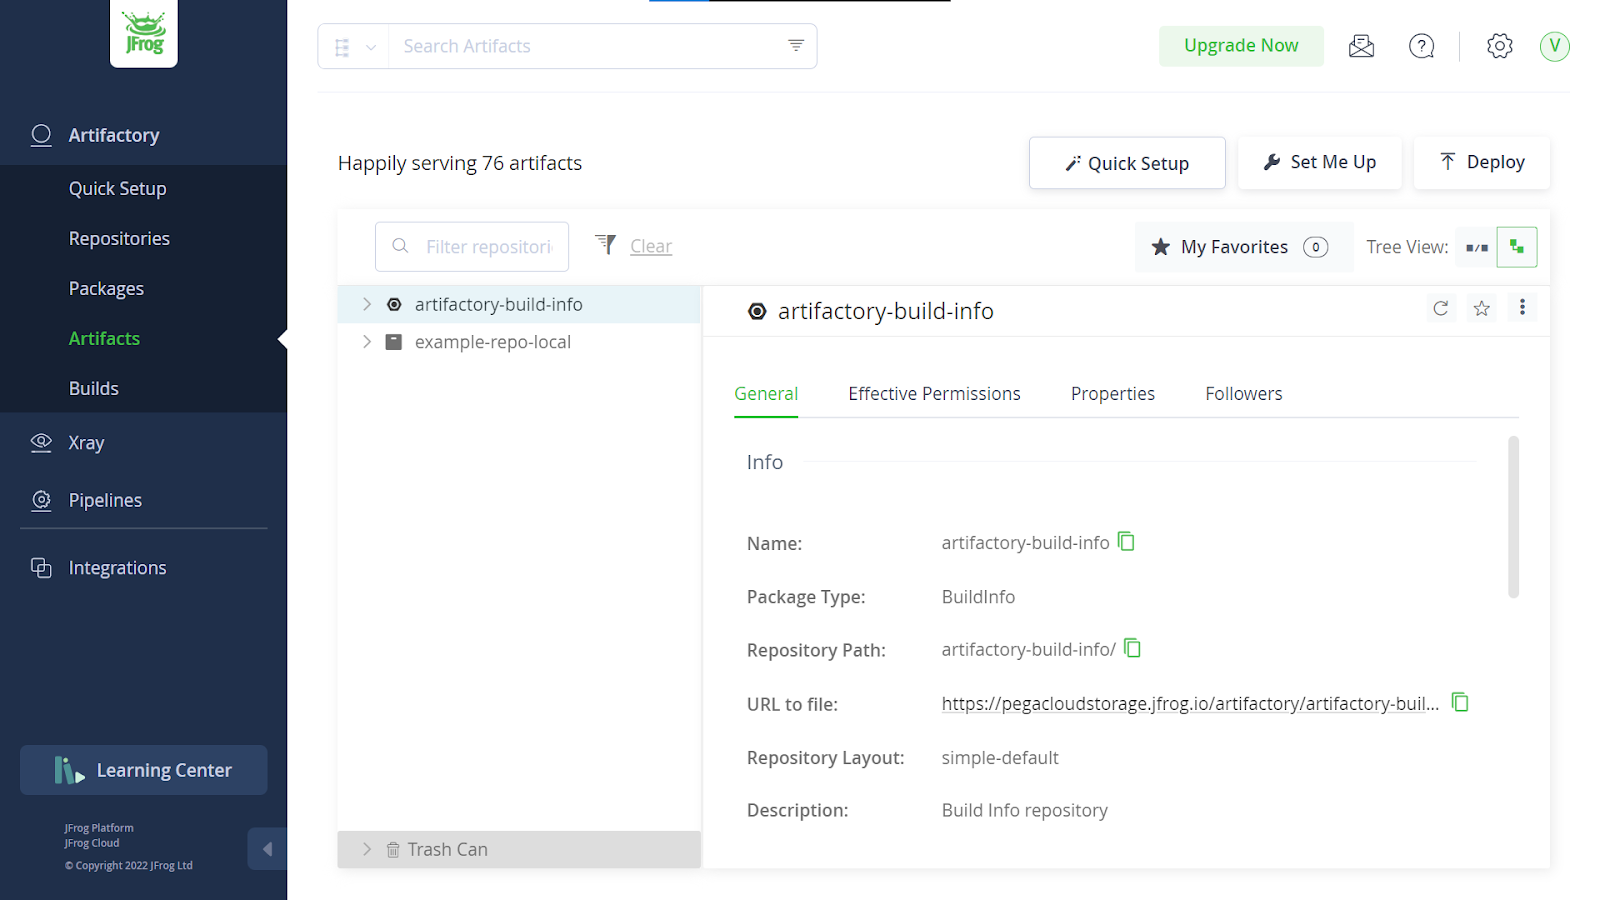The image size is (1600, 900).
Task: Click the Clear filter link
Action: coord(651,246)
